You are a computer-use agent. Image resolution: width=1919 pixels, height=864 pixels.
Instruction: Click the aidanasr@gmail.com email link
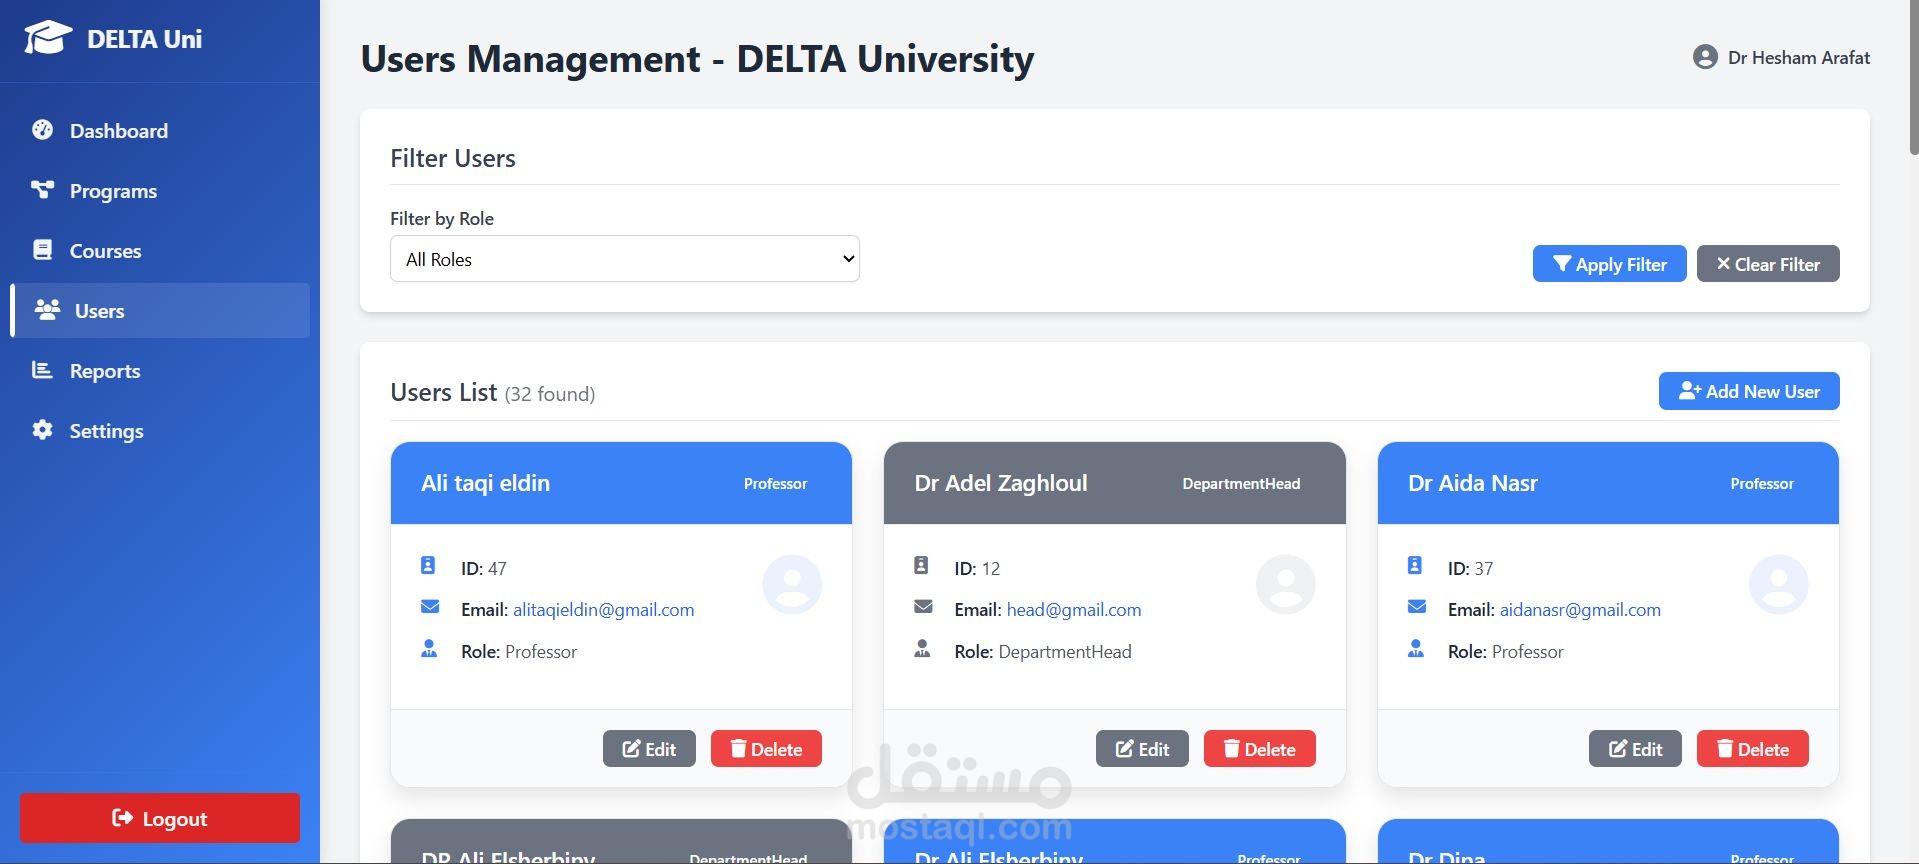(1580, 609)
